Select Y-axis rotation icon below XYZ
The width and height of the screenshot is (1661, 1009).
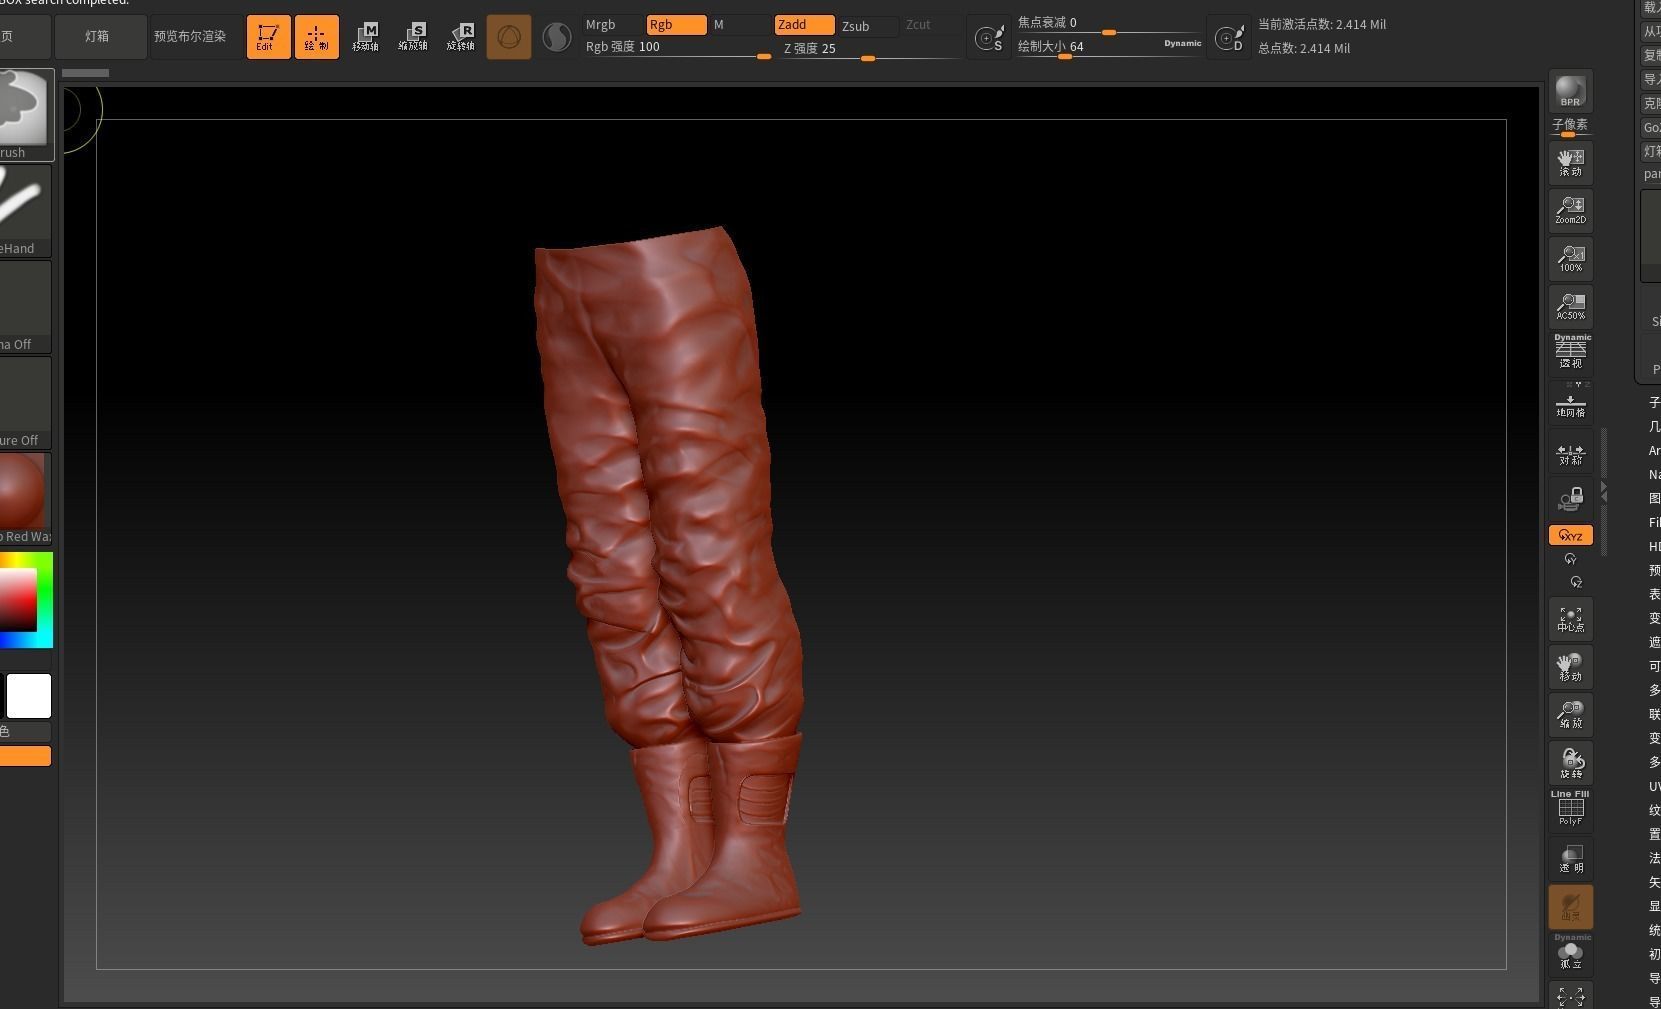pos(1570,559)
